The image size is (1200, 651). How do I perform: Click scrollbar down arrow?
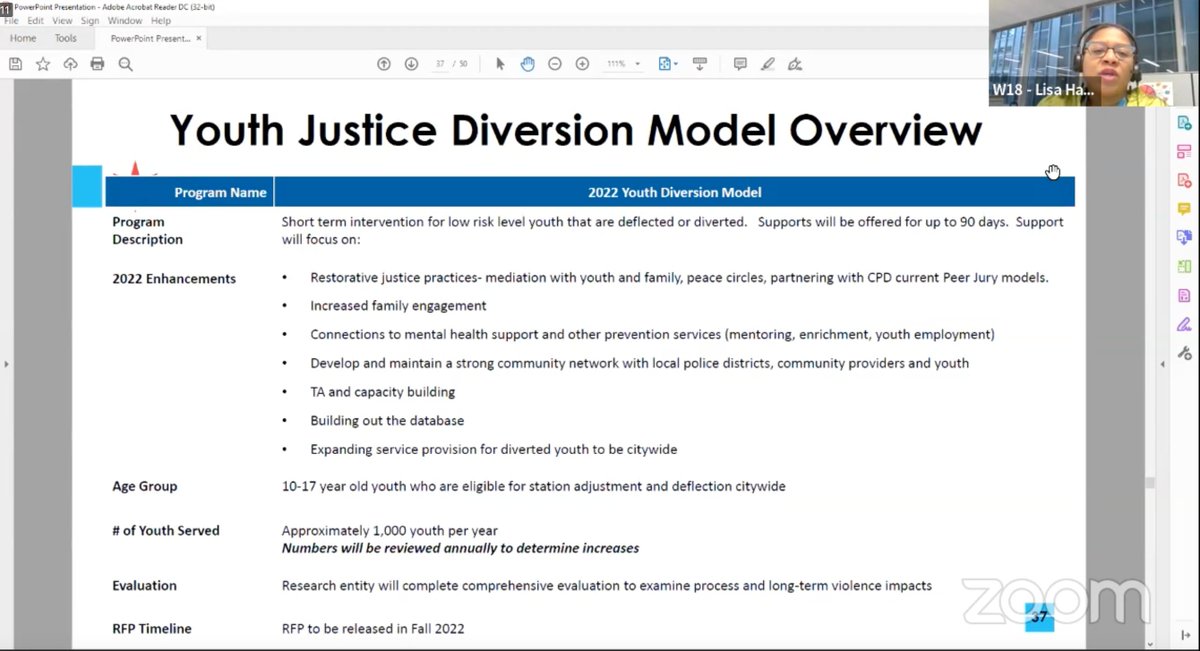click(1150, 645)
